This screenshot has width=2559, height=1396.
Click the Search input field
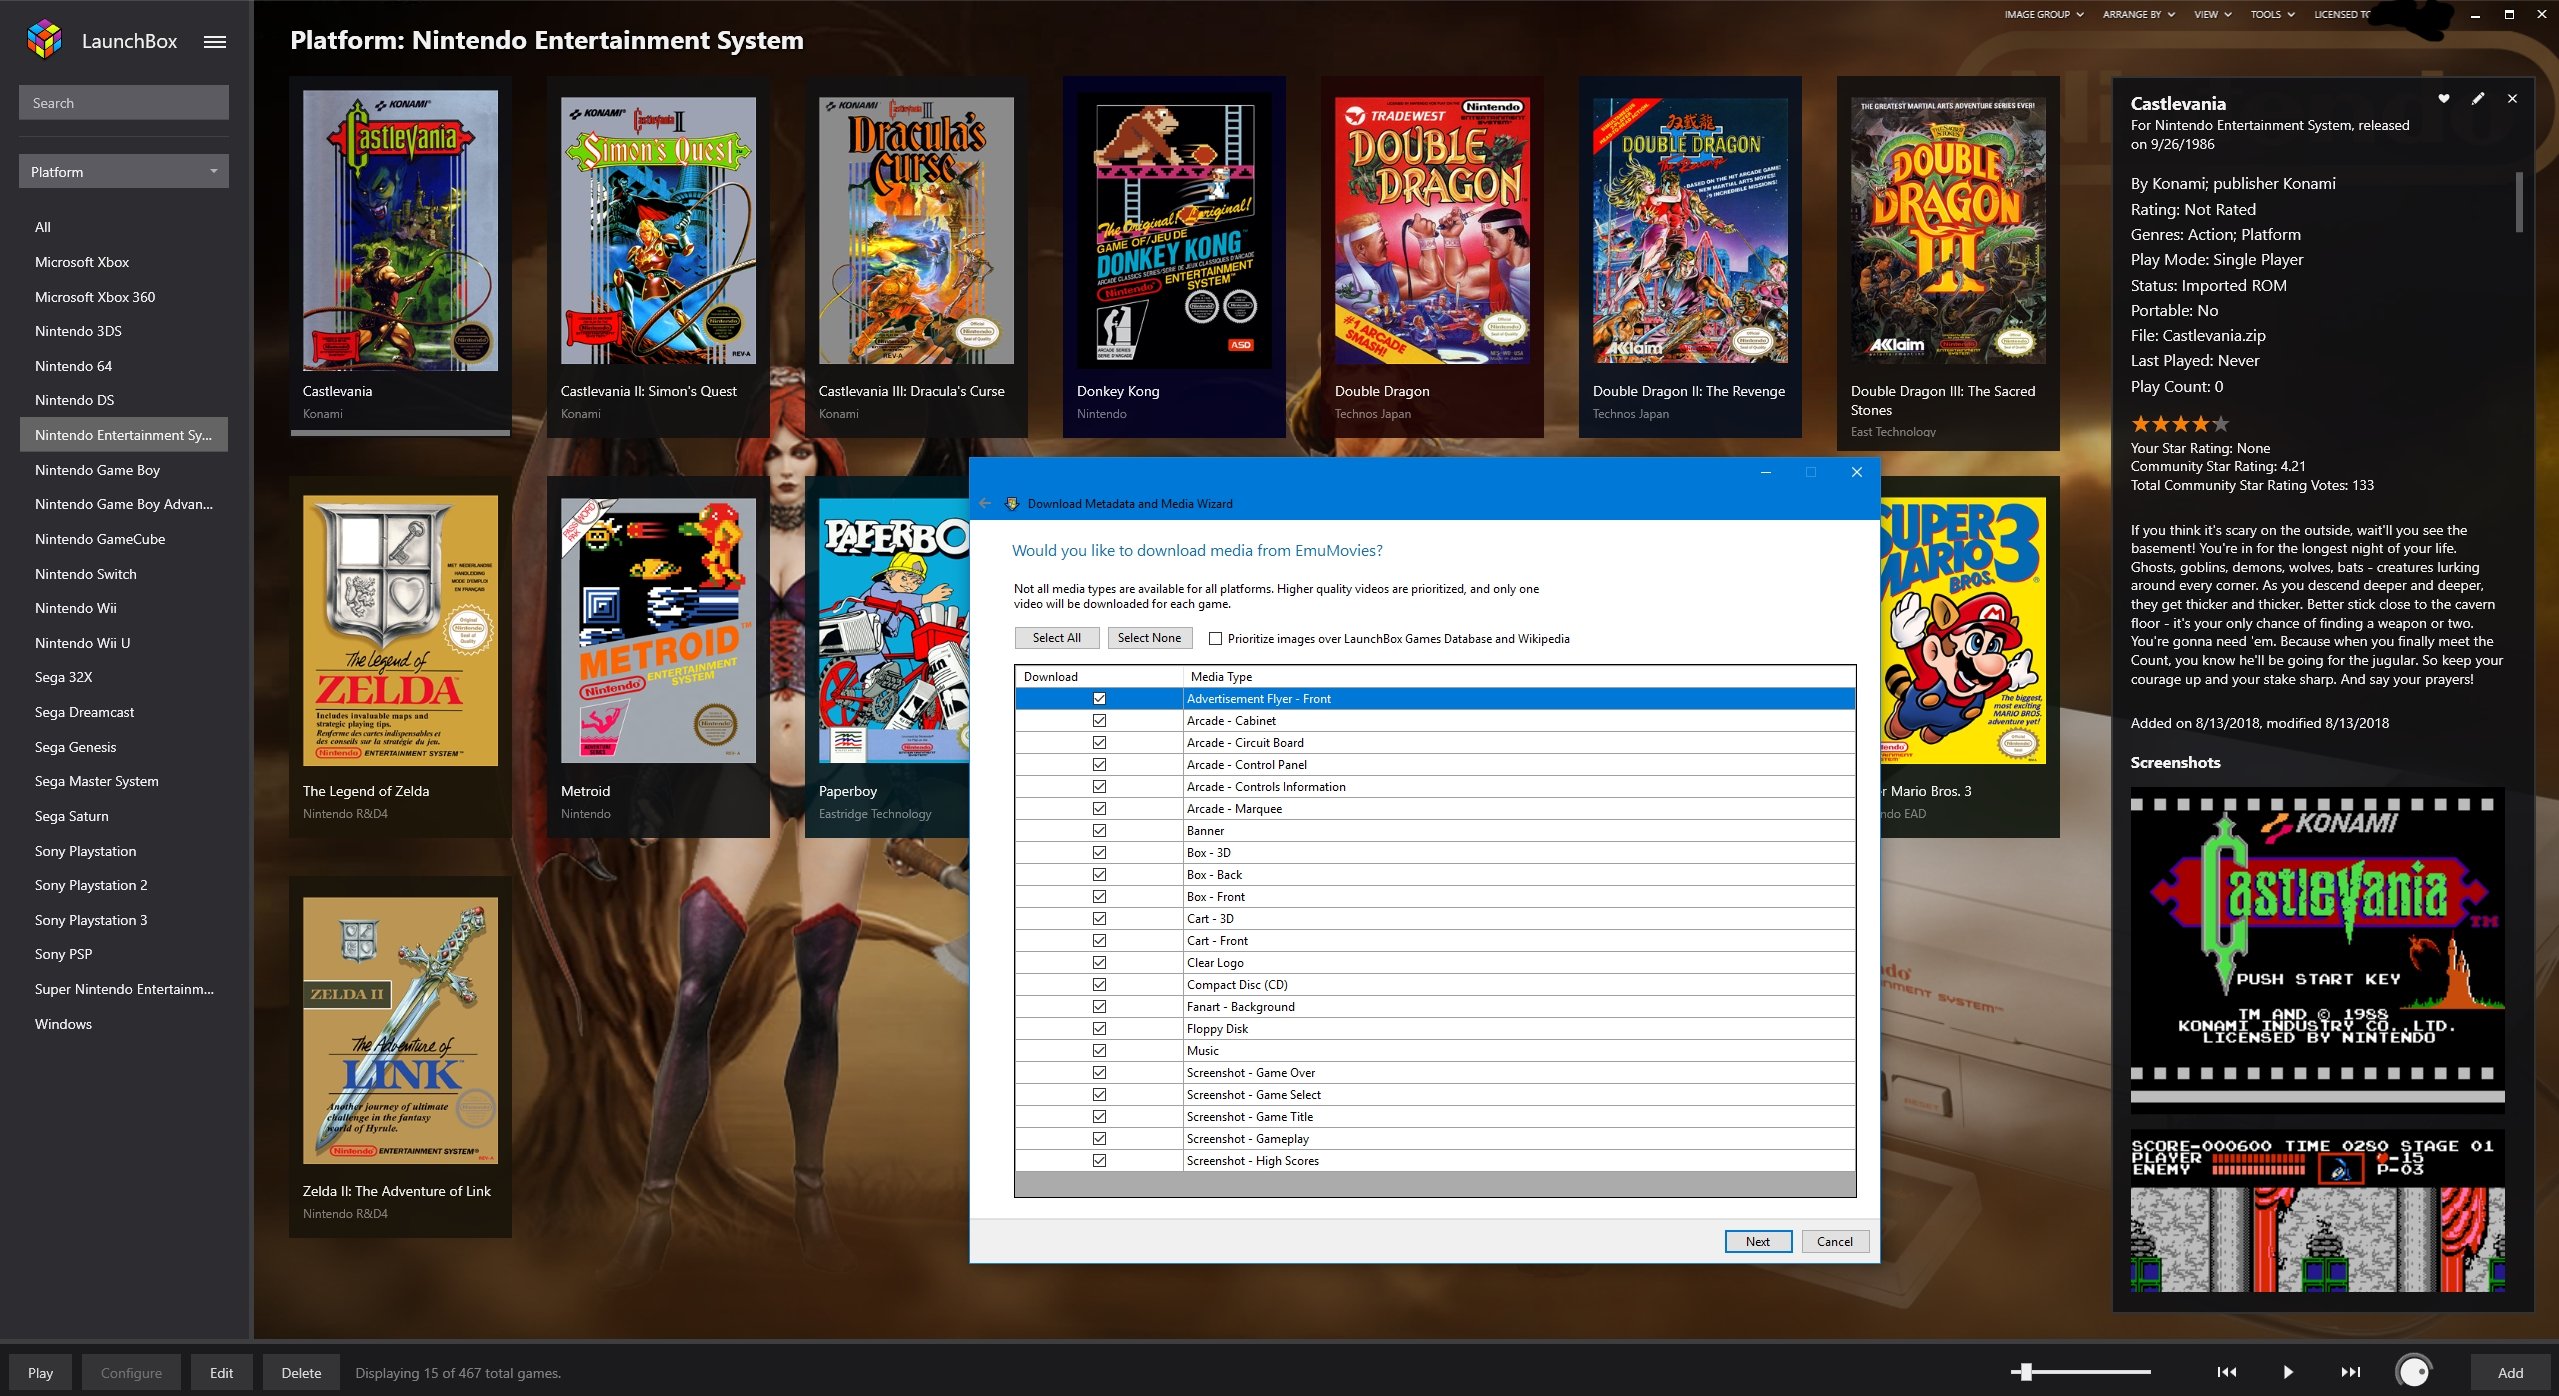123,103
